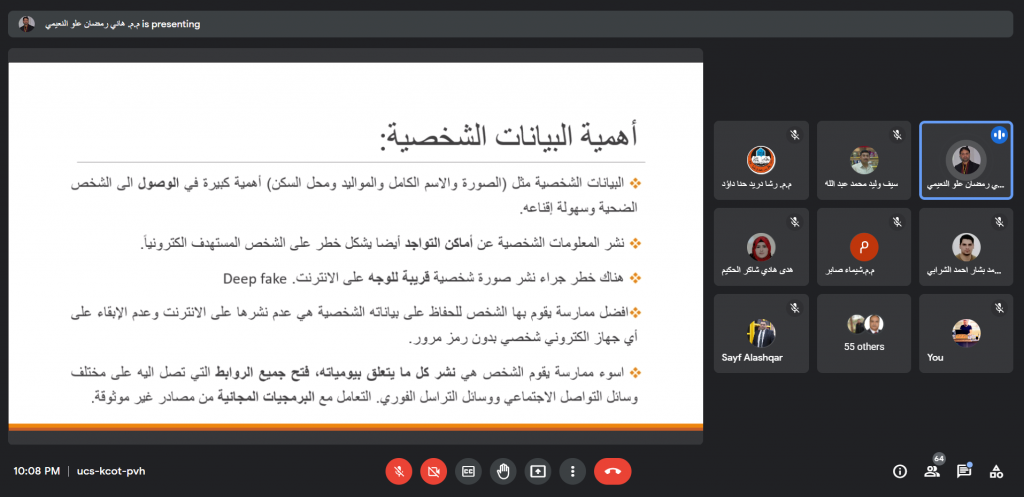Click the speaking indicator on the highlighted tile
Image resolution: width=1024 pixels, height=497 pixels.
tap(998, 134)
